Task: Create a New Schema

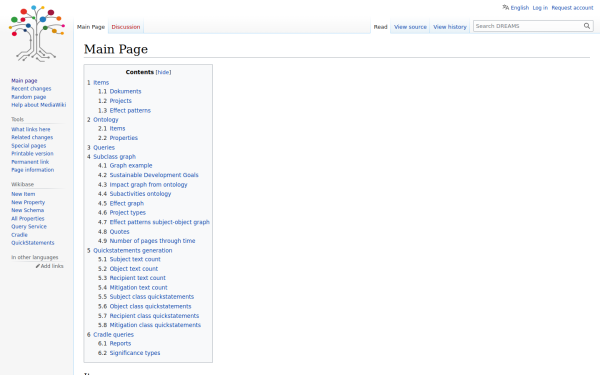Action: (x=28, y=210)
